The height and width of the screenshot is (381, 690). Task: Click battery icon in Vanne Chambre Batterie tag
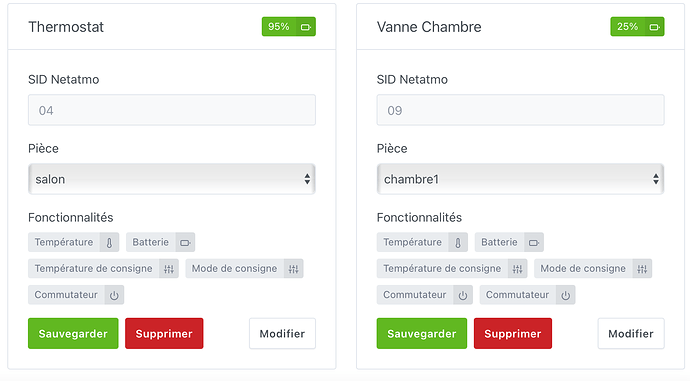coord(534,242)
